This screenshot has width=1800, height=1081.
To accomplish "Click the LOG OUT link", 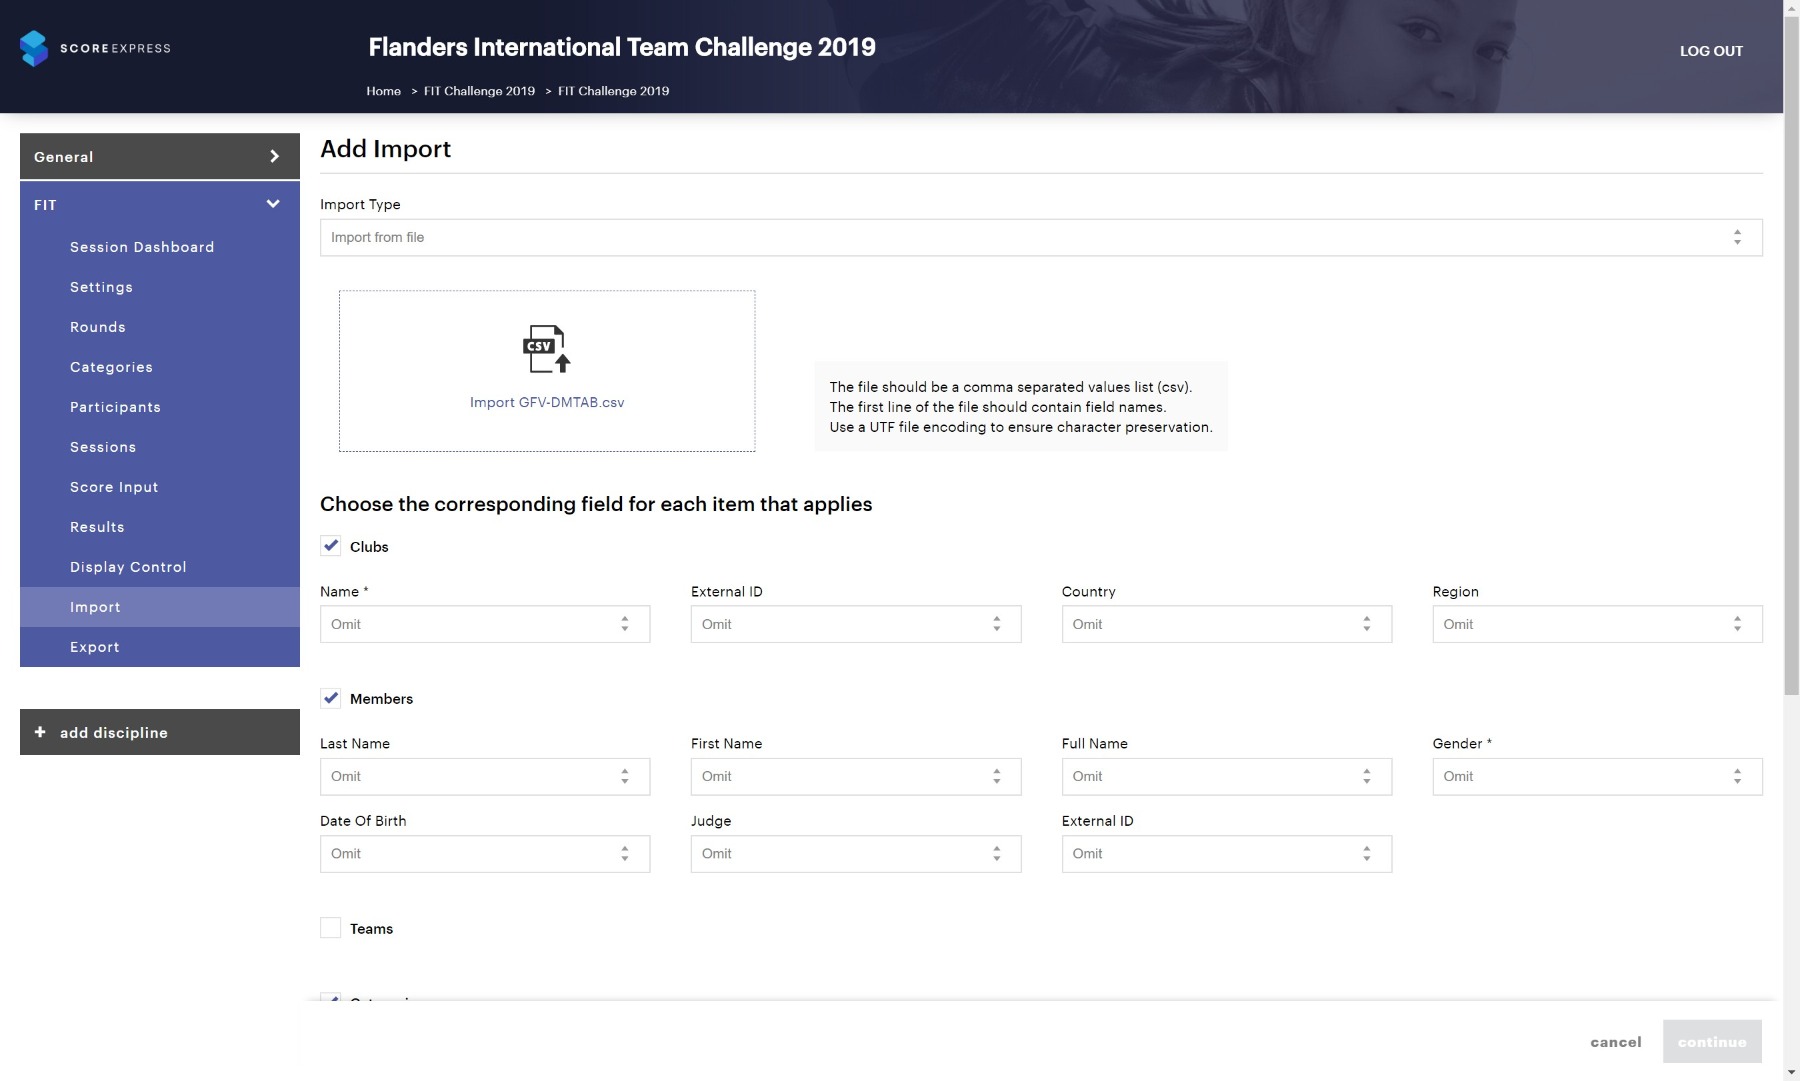I will pyautogui.click(x=1711, y=51).
